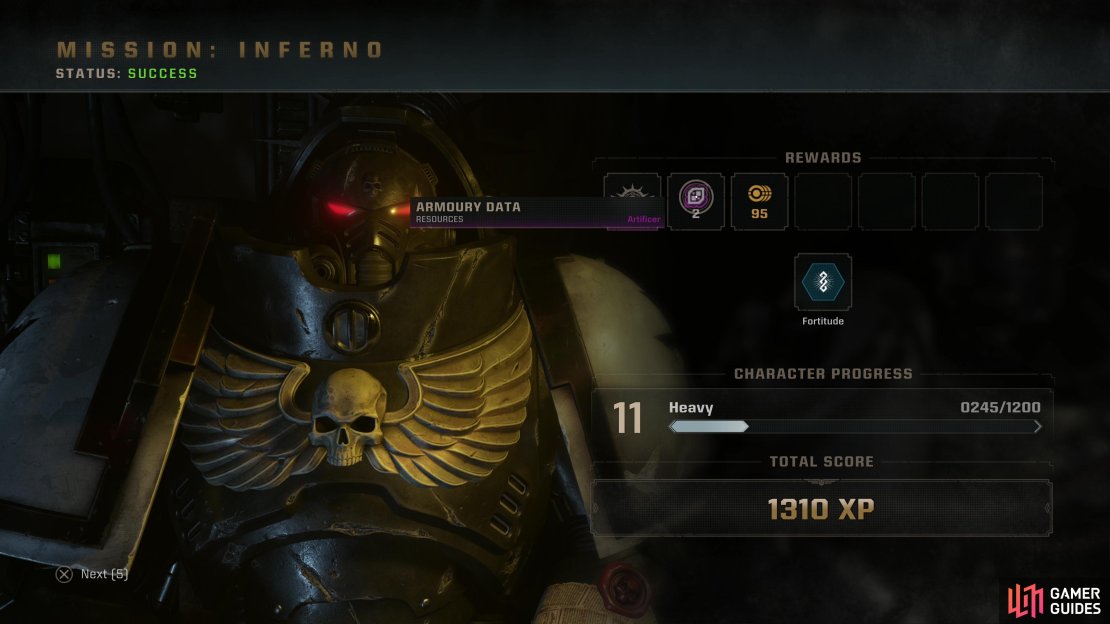The width and height of the screenshot is (1110, 624).
Task: Click the Artificer rarity label
Action: (x=643, y=220)
